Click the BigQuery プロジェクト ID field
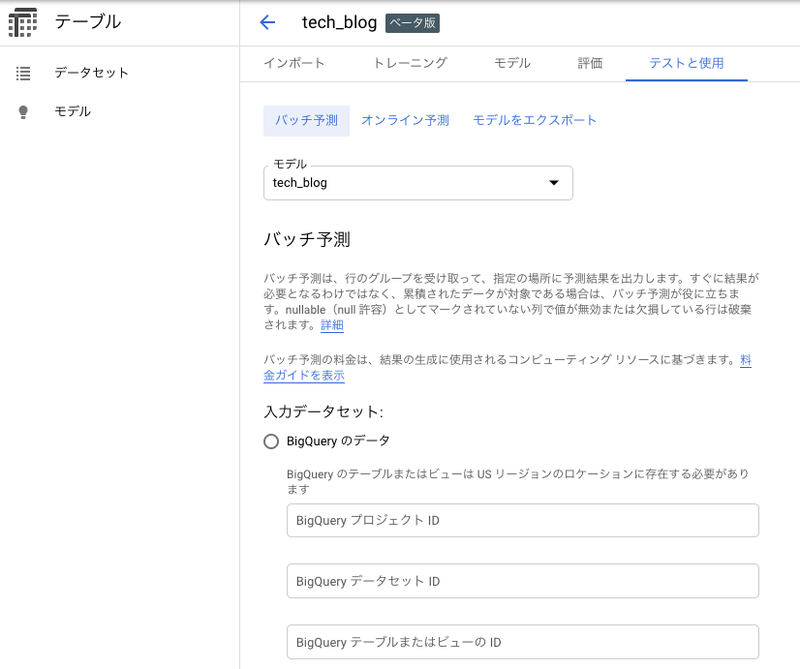Screen dimensions: 800x669 [x=522, y=521]
